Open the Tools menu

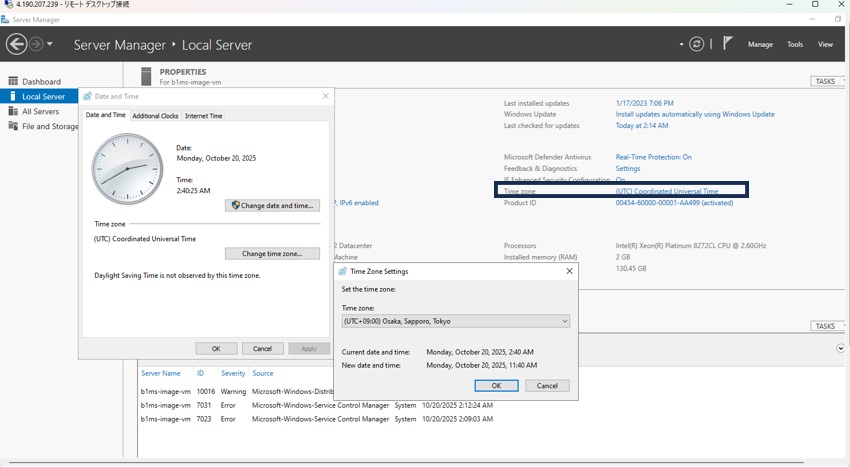795,44
